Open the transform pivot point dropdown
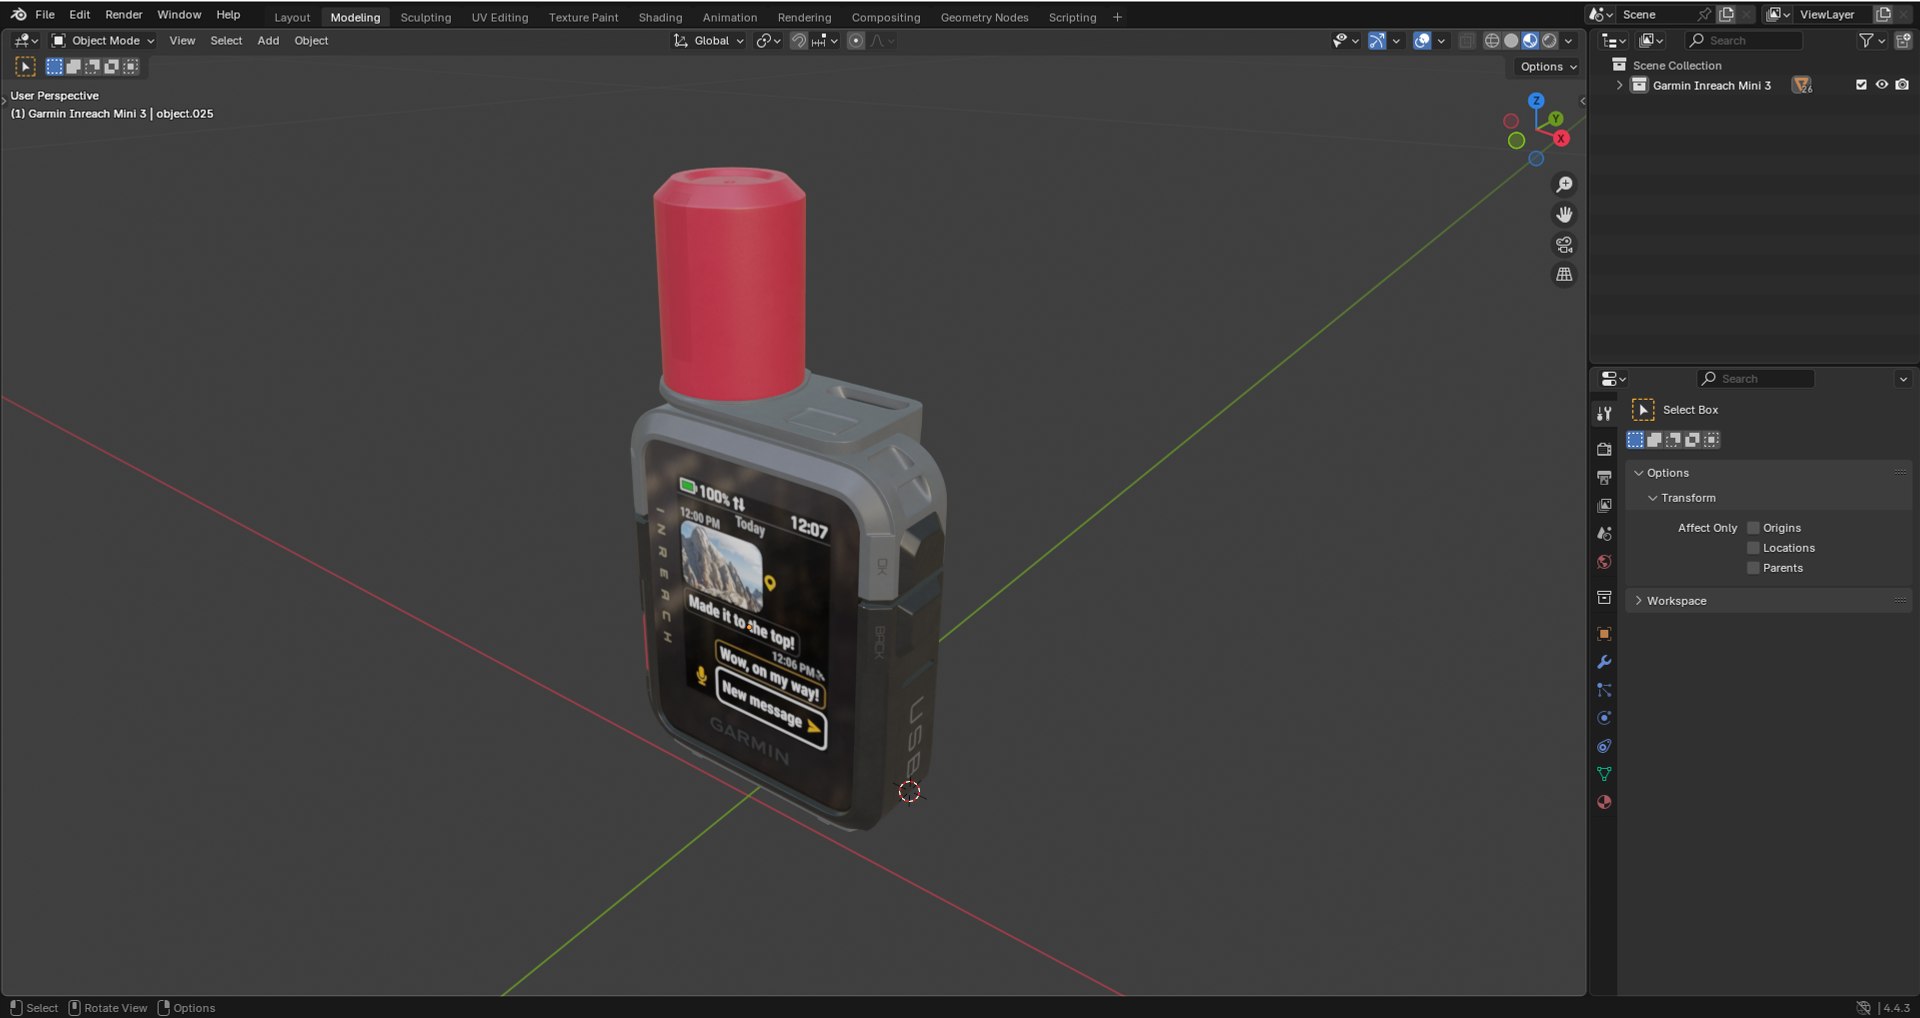 click(768, 41)
